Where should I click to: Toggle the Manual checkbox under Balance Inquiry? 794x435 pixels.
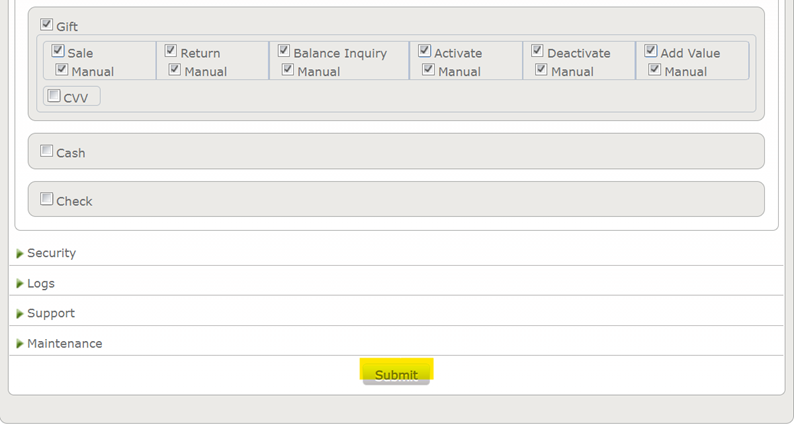click(x=288, y=70)
